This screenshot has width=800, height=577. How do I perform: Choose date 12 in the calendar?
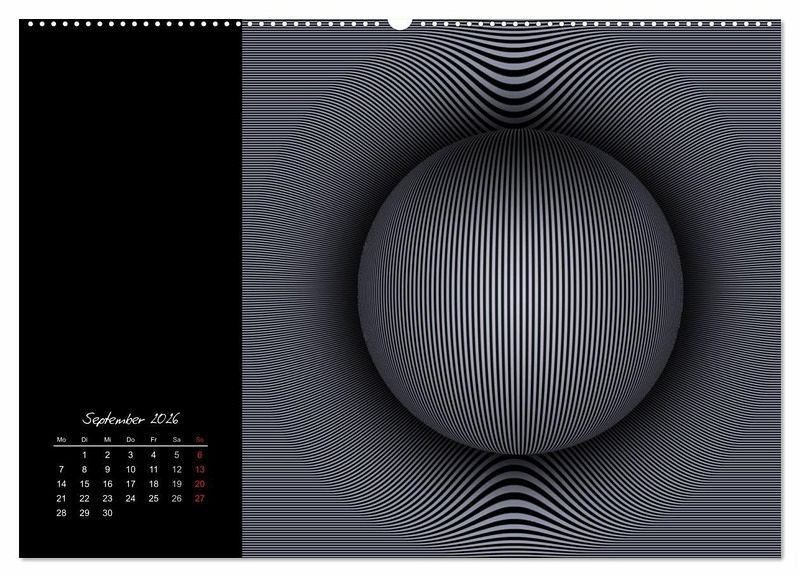177,469
